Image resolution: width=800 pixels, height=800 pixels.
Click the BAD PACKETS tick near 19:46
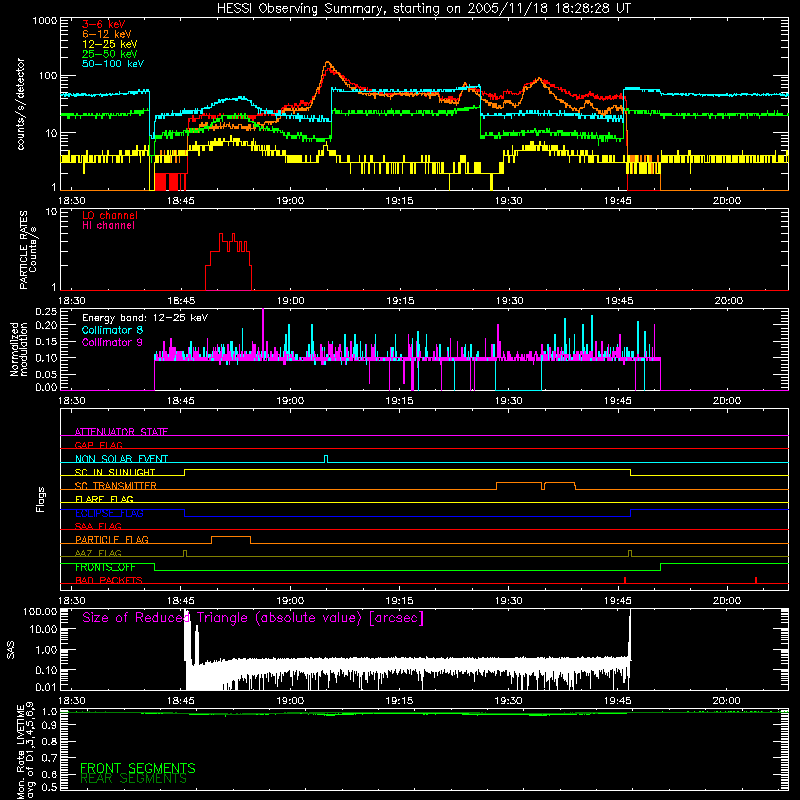tap(625, 580)
